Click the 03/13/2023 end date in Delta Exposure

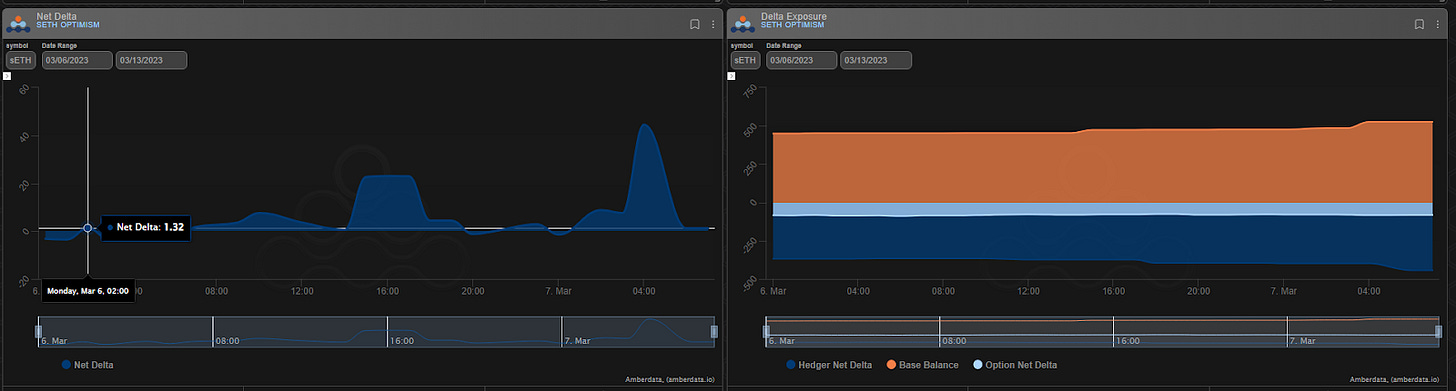pyautogui.click(x=876, y=60)
